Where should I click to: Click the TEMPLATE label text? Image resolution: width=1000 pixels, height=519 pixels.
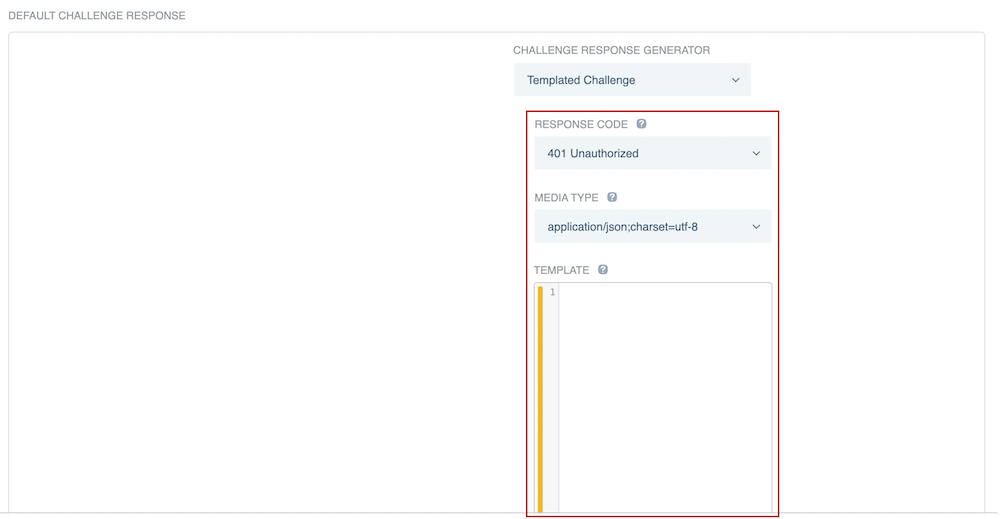click(561, 270)
